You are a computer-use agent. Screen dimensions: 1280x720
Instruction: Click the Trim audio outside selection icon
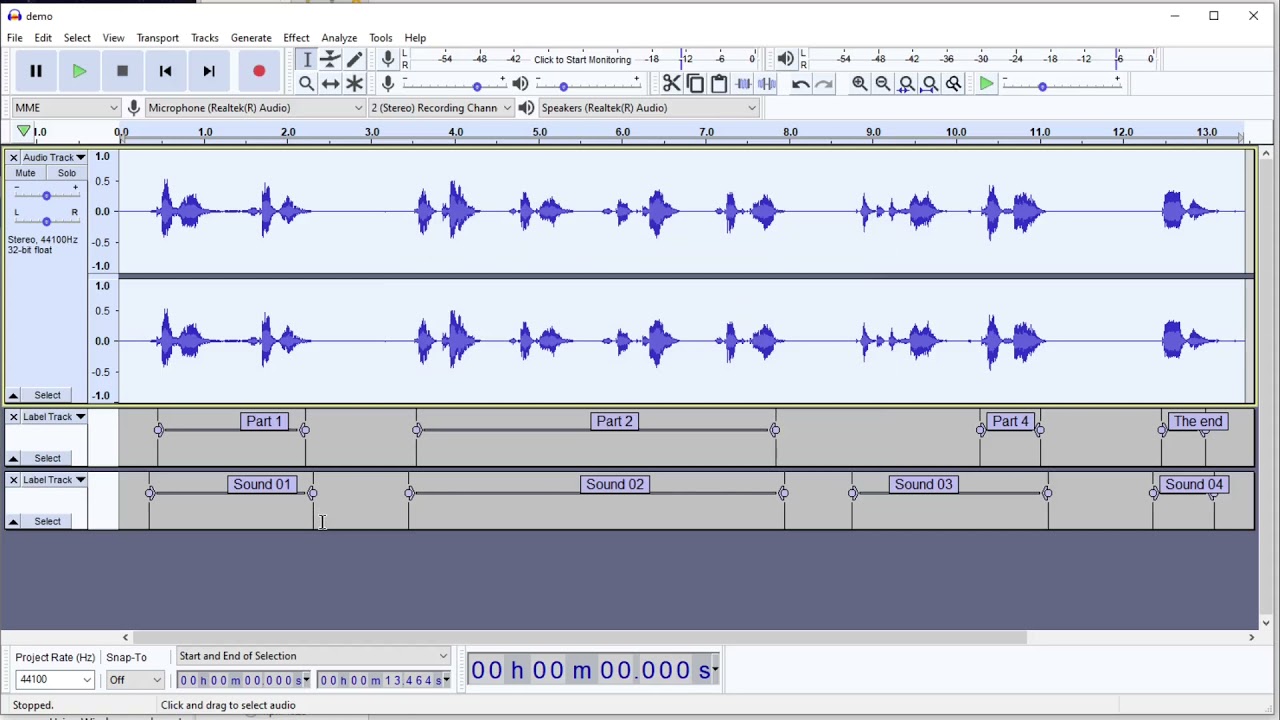743,84
